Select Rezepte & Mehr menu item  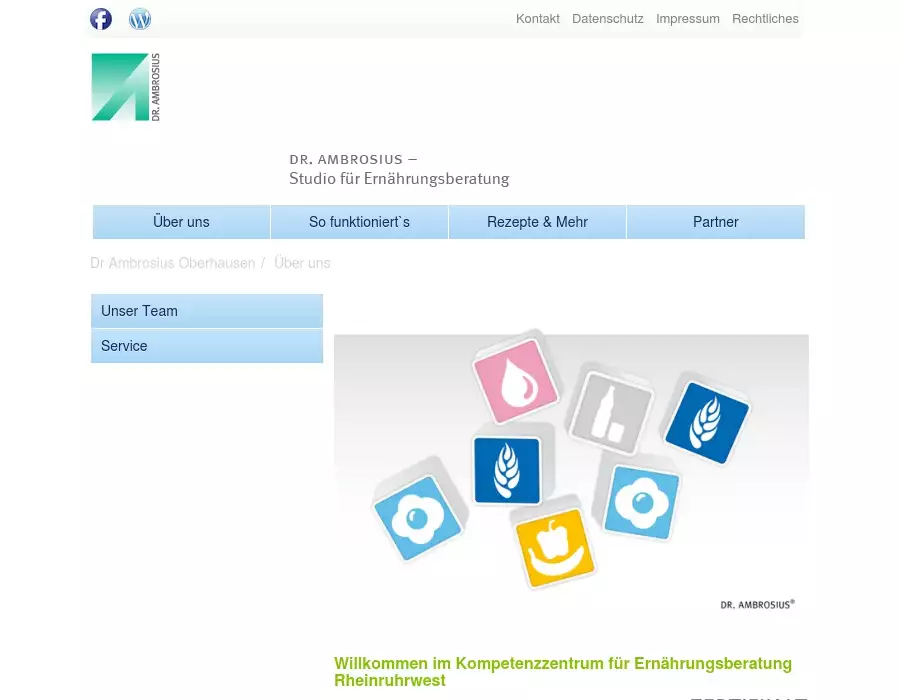(537, 222)
